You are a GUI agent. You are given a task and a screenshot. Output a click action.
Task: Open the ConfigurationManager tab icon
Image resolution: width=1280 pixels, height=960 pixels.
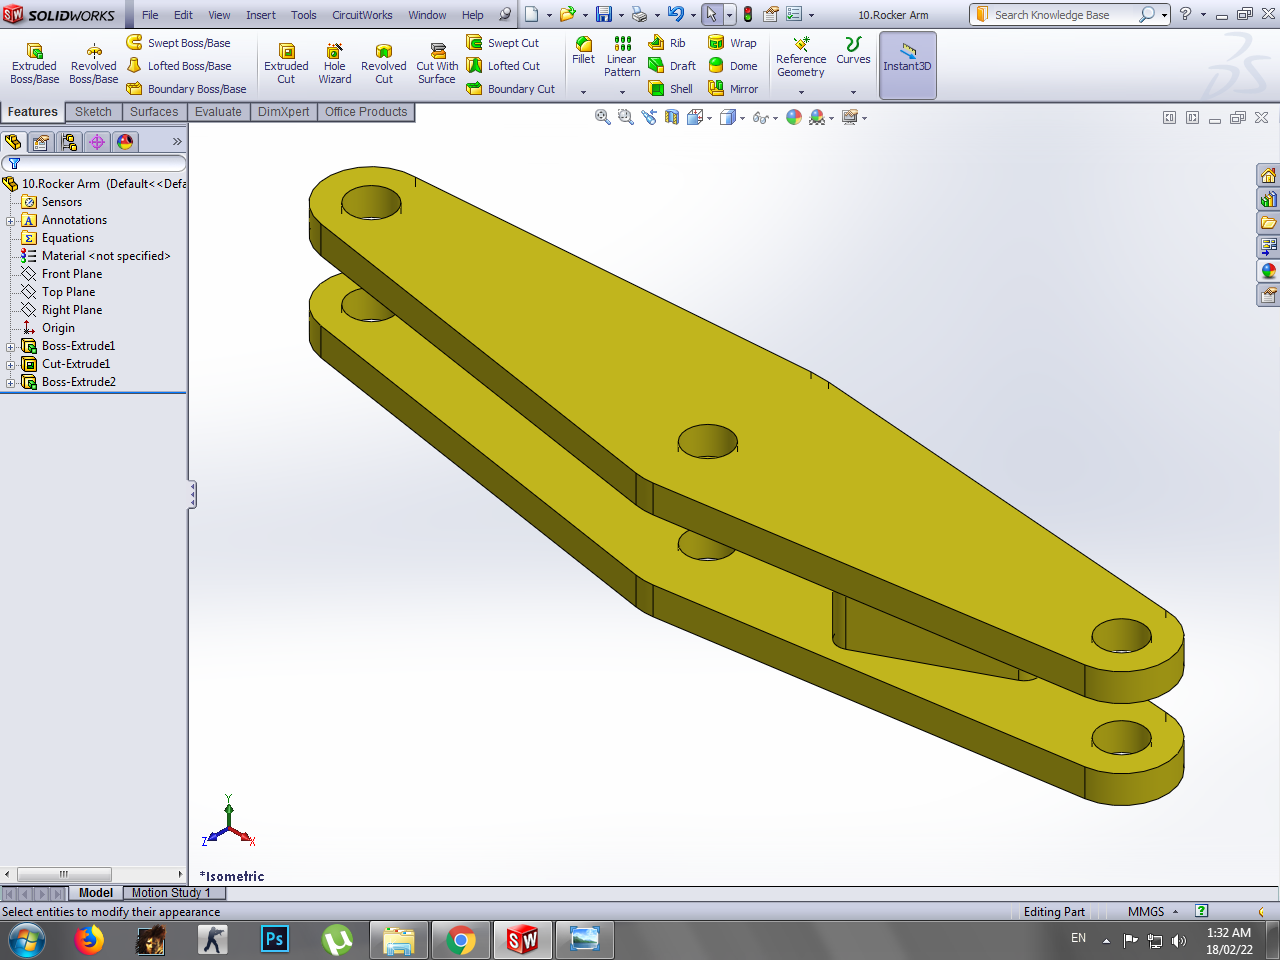coord(69,142)
